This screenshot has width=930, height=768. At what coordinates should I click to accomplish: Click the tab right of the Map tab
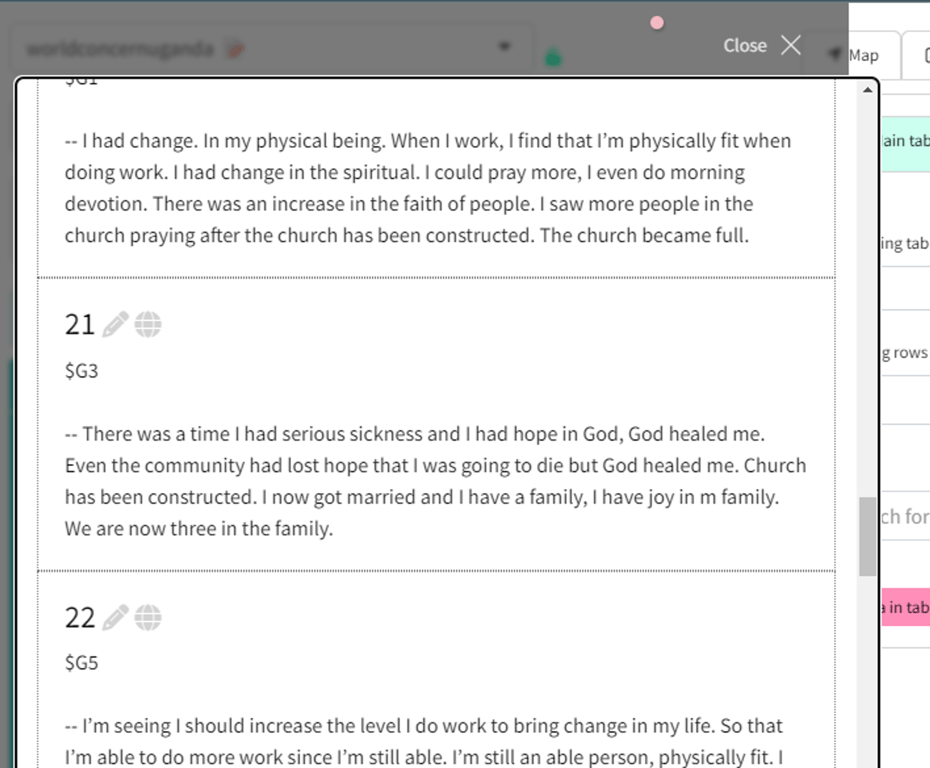pyautogui.click(x=916, y=56)
